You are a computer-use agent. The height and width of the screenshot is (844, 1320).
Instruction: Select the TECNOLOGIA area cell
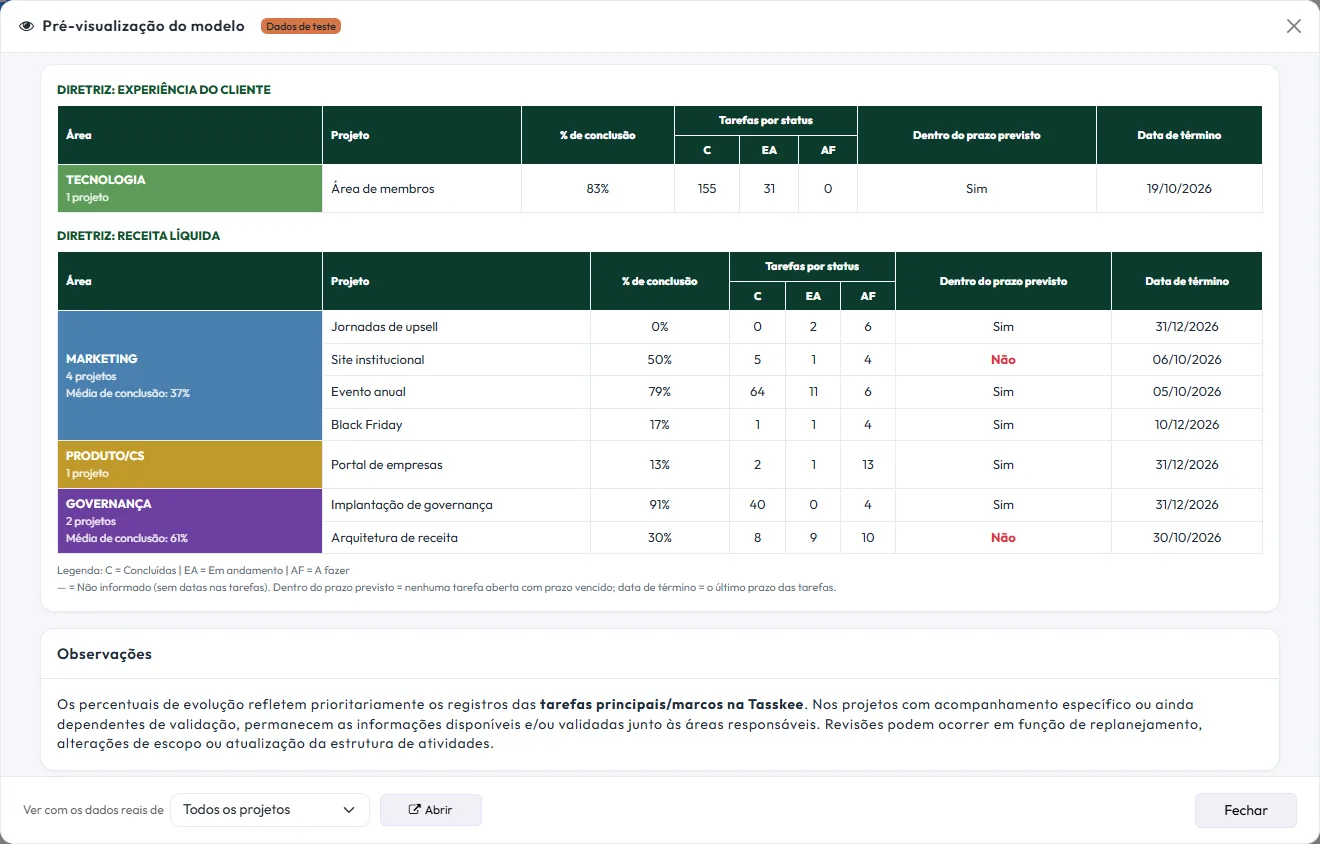(190, 188)
